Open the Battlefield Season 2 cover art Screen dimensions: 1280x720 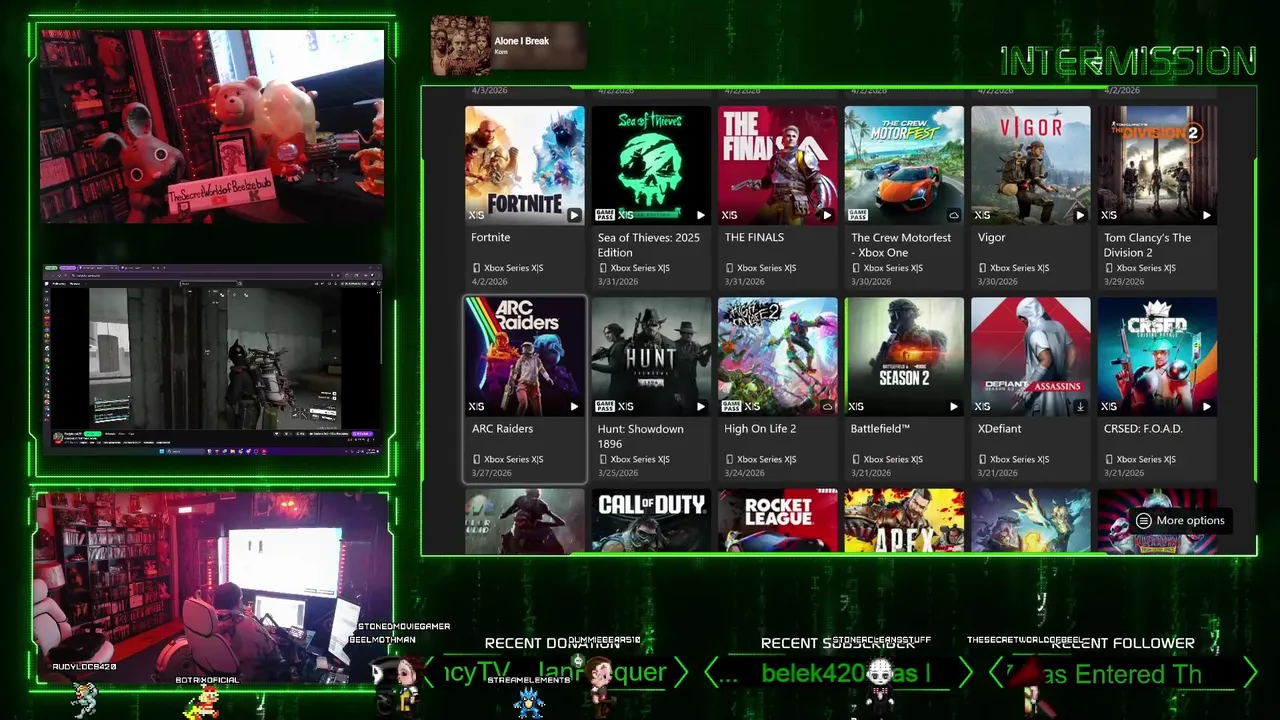coord(904,356)
